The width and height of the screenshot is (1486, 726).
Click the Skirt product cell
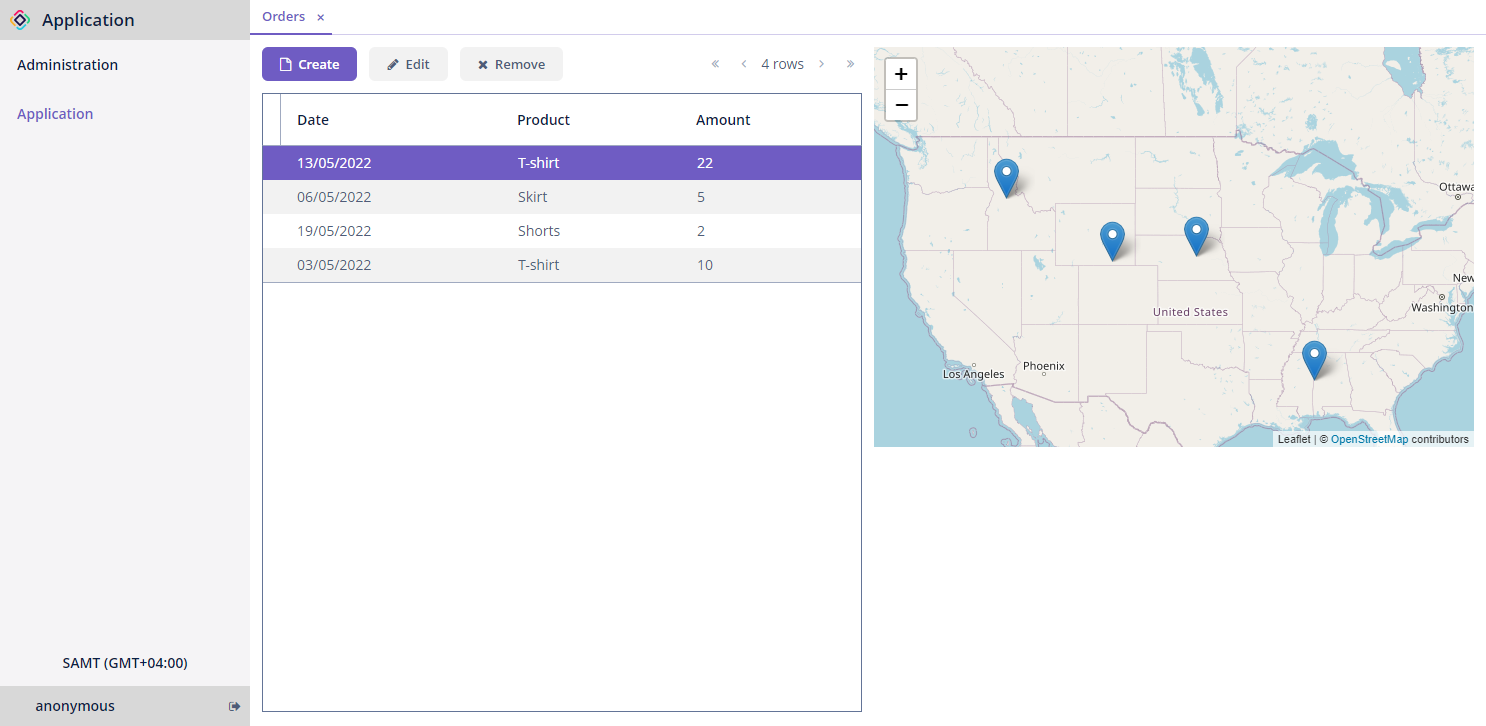pos(532,197)
